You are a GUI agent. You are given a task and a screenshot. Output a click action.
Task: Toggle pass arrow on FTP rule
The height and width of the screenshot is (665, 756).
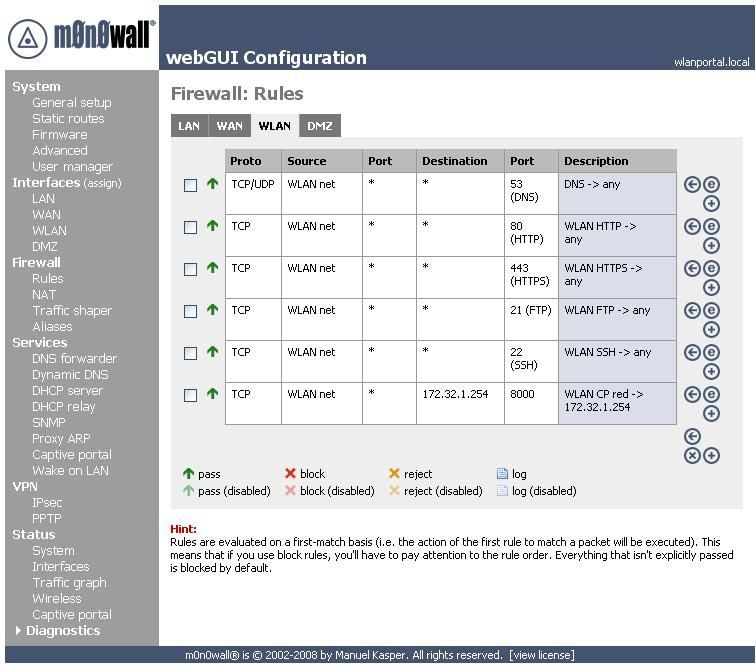(213, 309)
